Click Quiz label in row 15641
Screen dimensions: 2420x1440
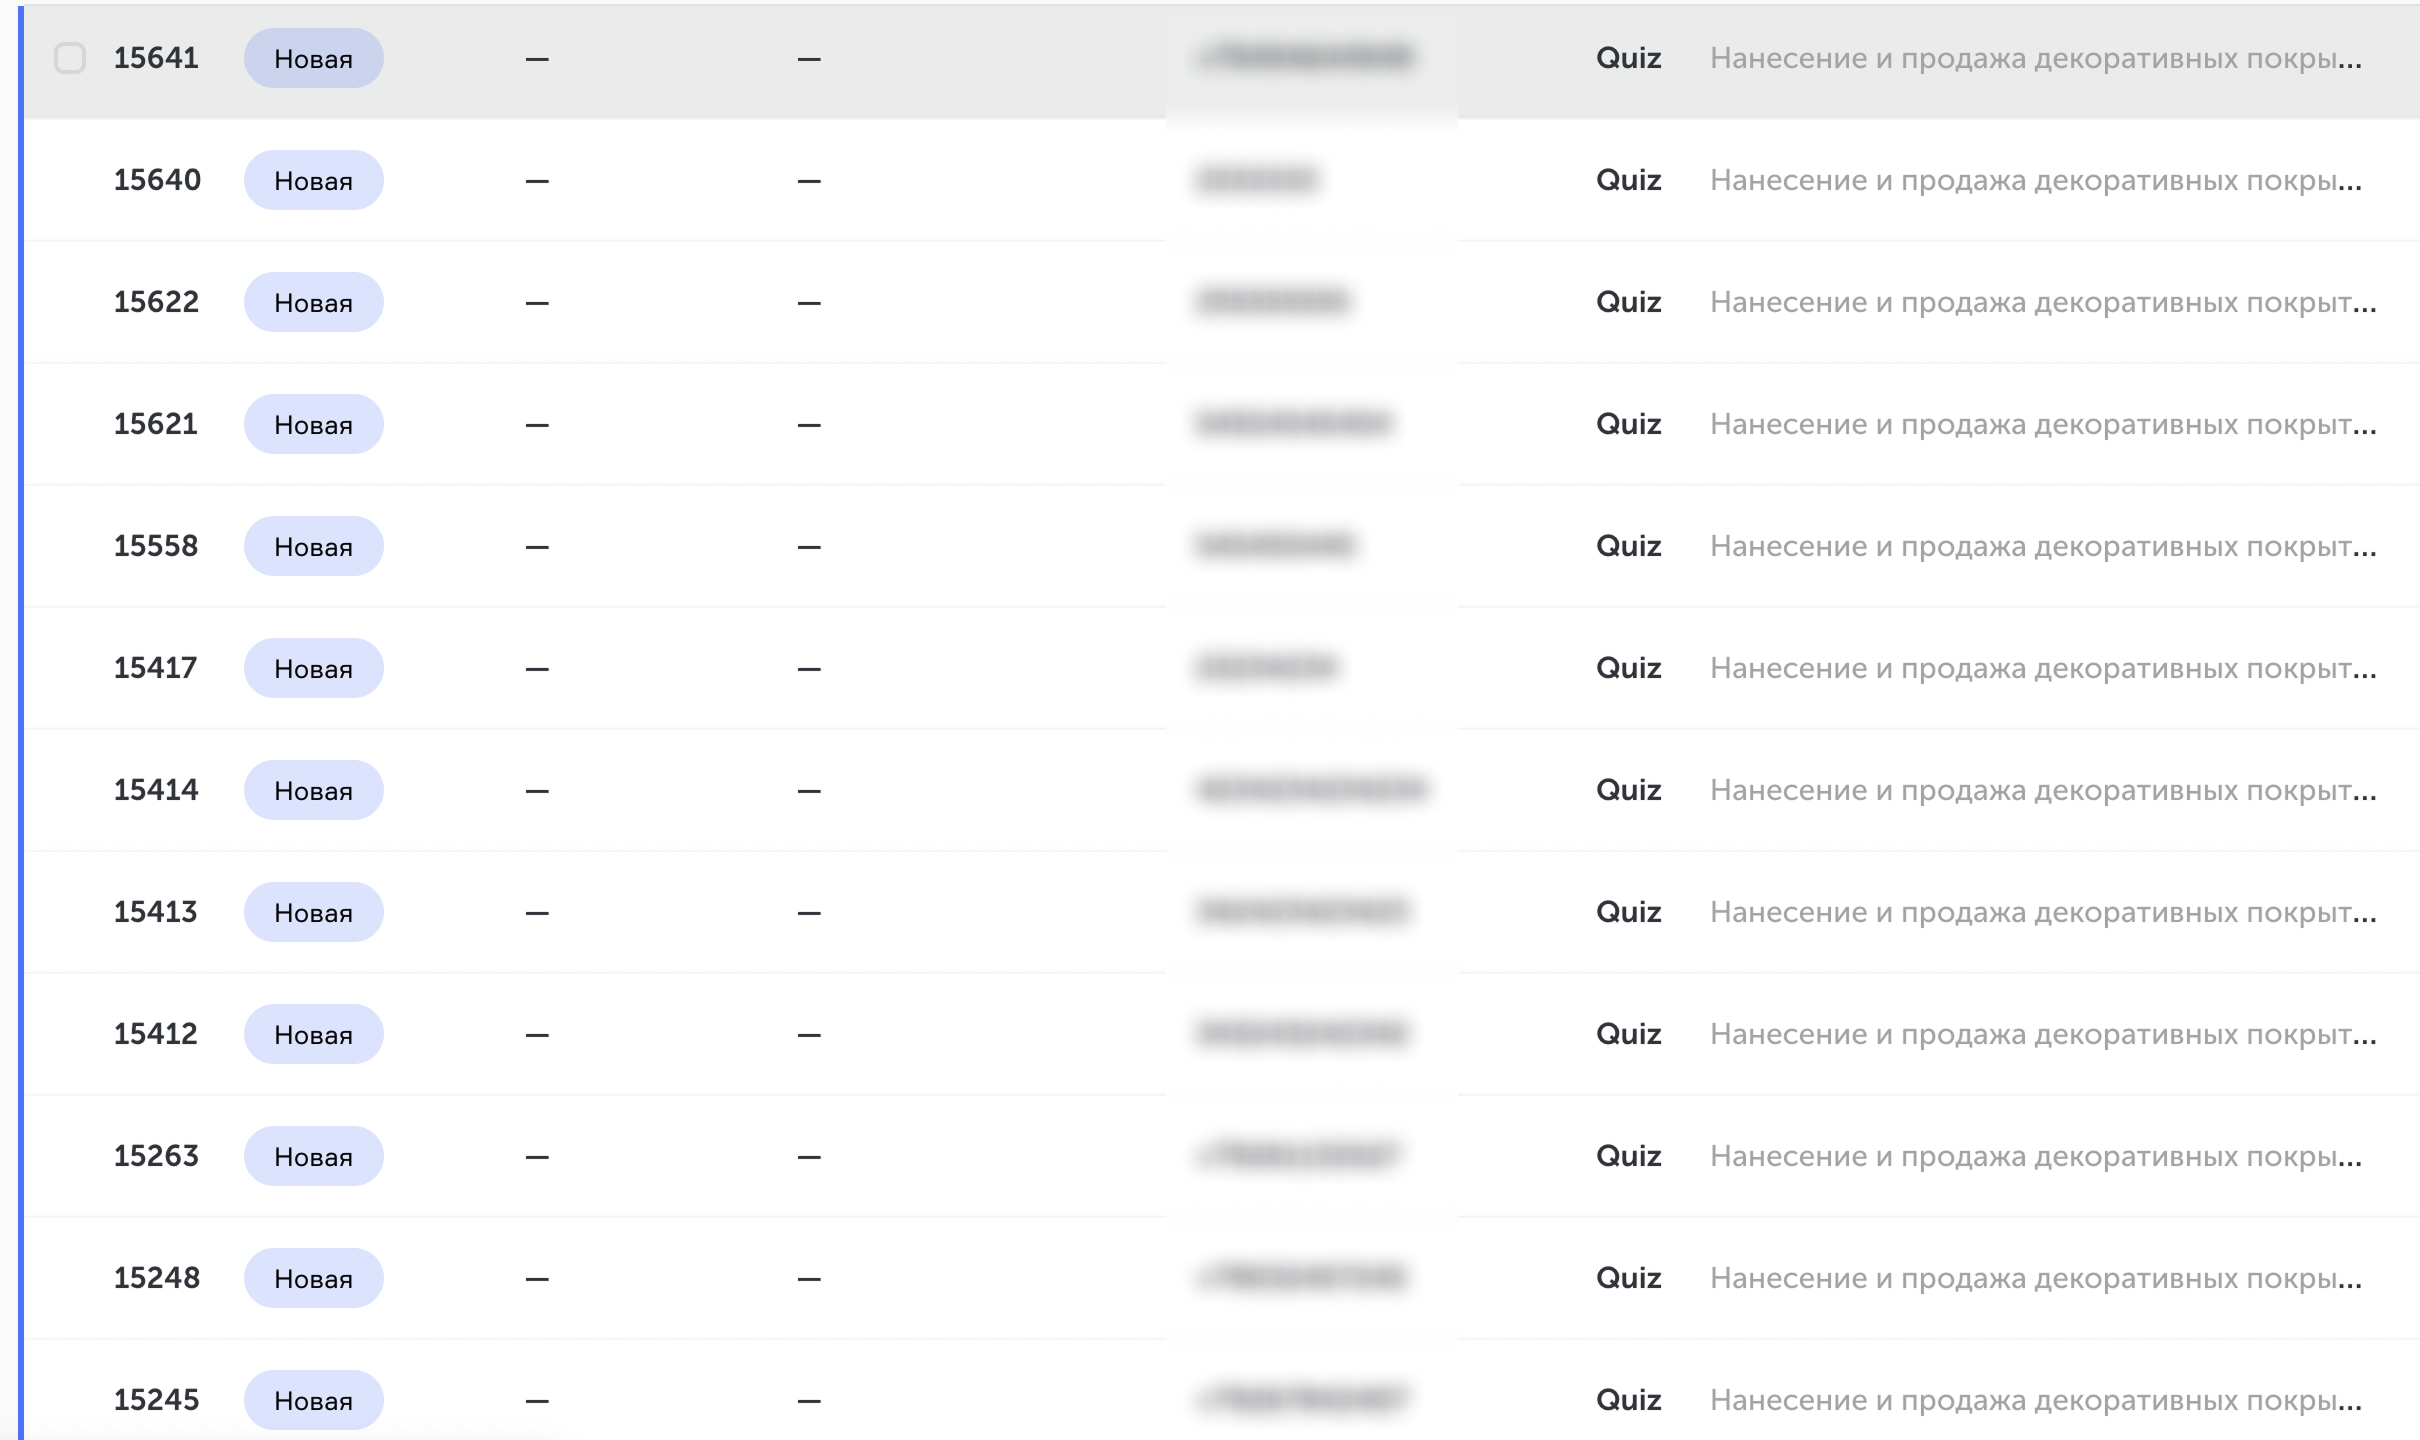pos(1629,58)
